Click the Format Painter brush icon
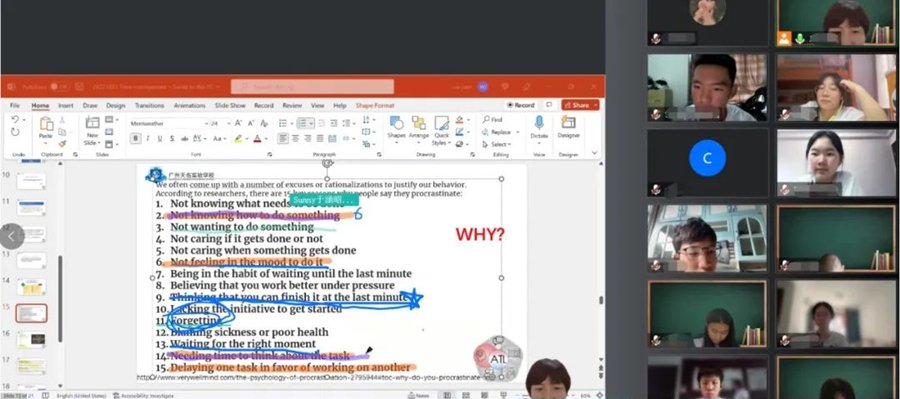 (62, 144)
